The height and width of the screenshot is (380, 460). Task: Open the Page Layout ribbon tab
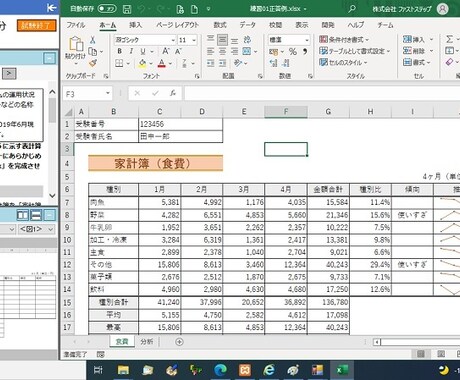pos(178,25)
